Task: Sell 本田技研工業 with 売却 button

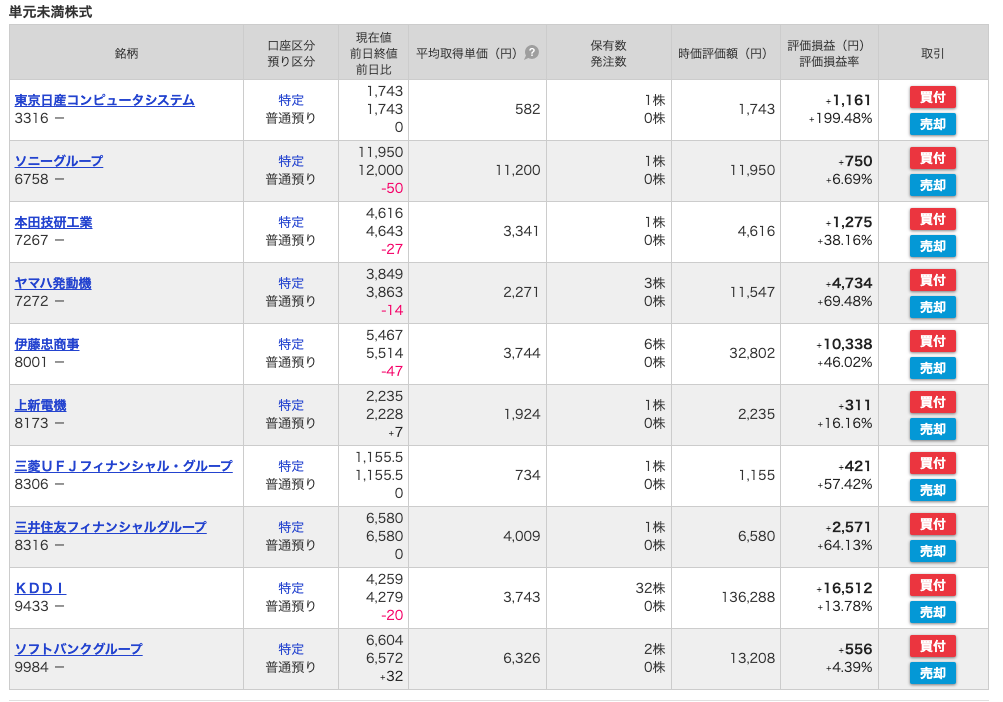Action: (933, 246)
